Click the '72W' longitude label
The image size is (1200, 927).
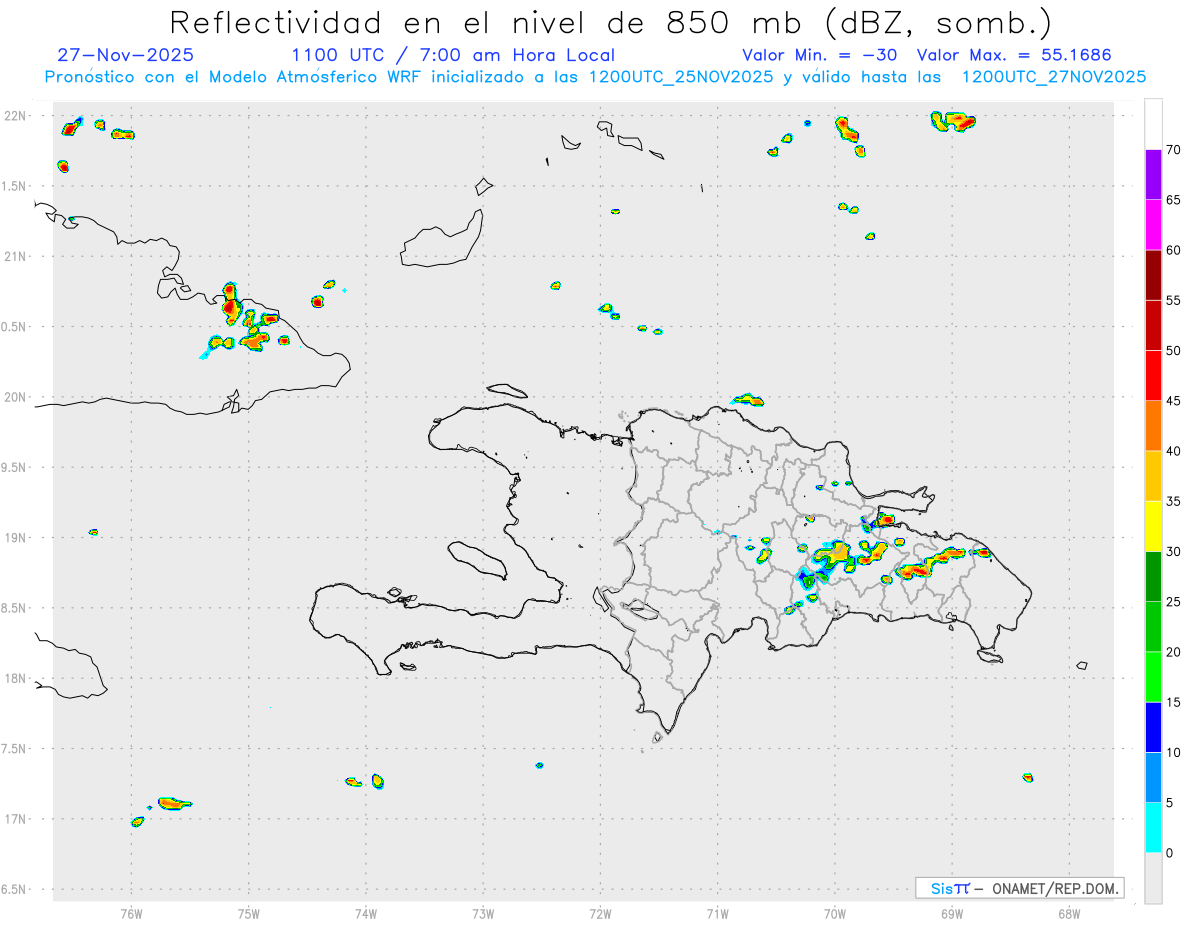point(600,913)
